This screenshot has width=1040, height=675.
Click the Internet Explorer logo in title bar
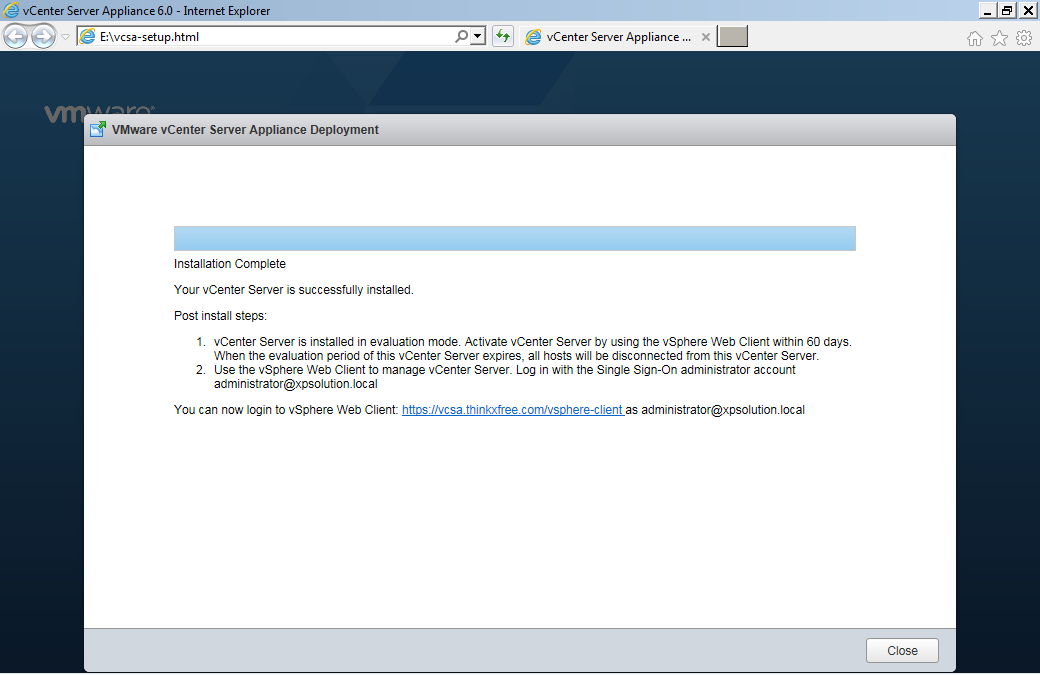[11, 10]
